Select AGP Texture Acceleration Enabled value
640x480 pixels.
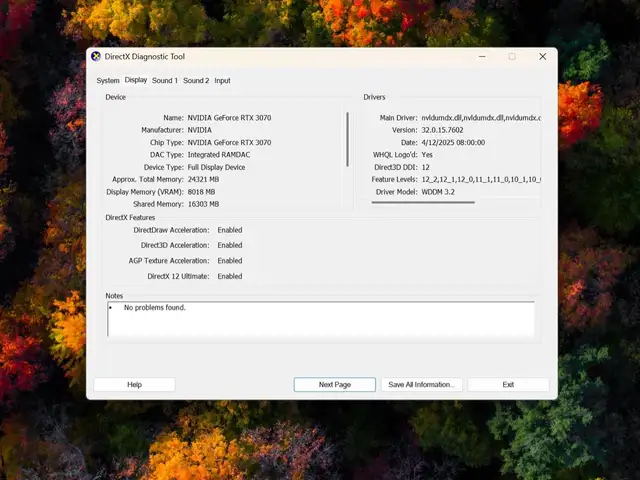[x=230, y=260]
